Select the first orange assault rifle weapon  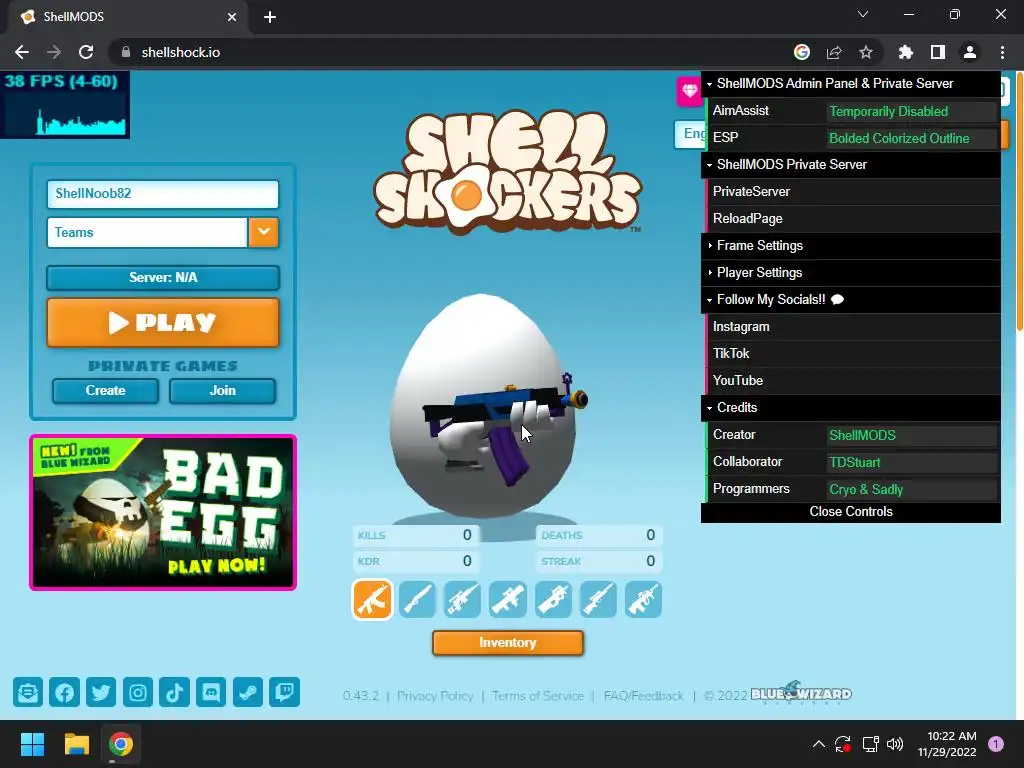[372, 600]
